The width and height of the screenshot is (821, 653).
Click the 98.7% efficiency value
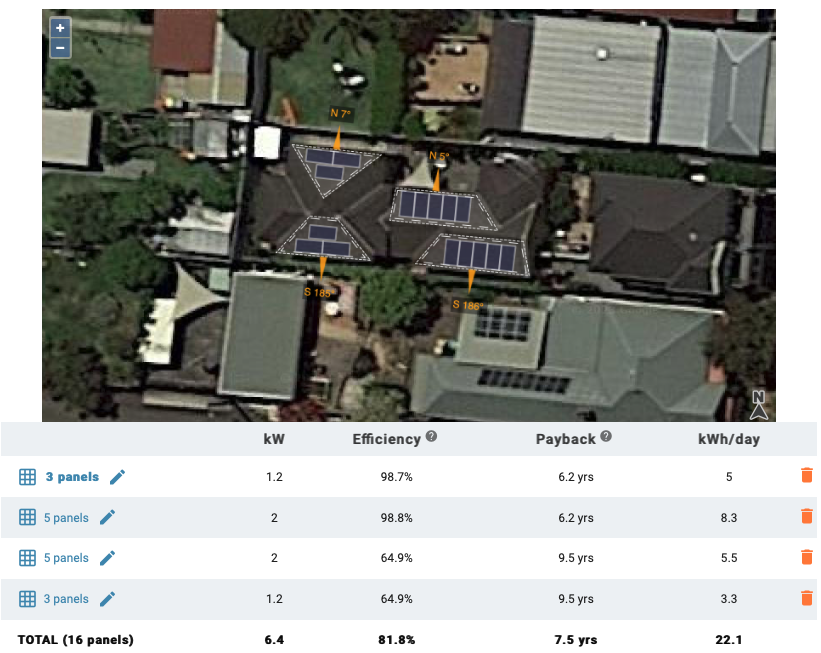pyautogui.click(x=396, y=477)
